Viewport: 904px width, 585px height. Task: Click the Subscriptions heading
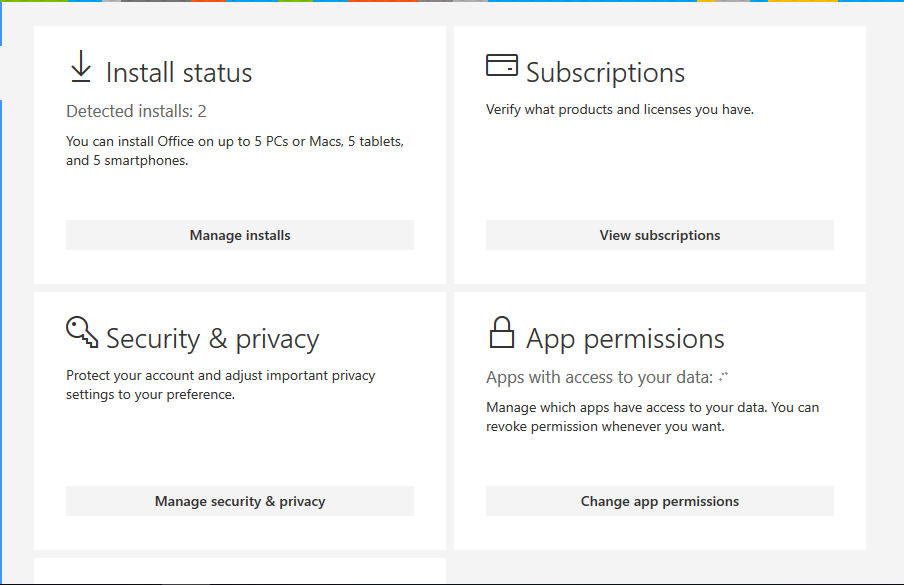tap(605, 73)
